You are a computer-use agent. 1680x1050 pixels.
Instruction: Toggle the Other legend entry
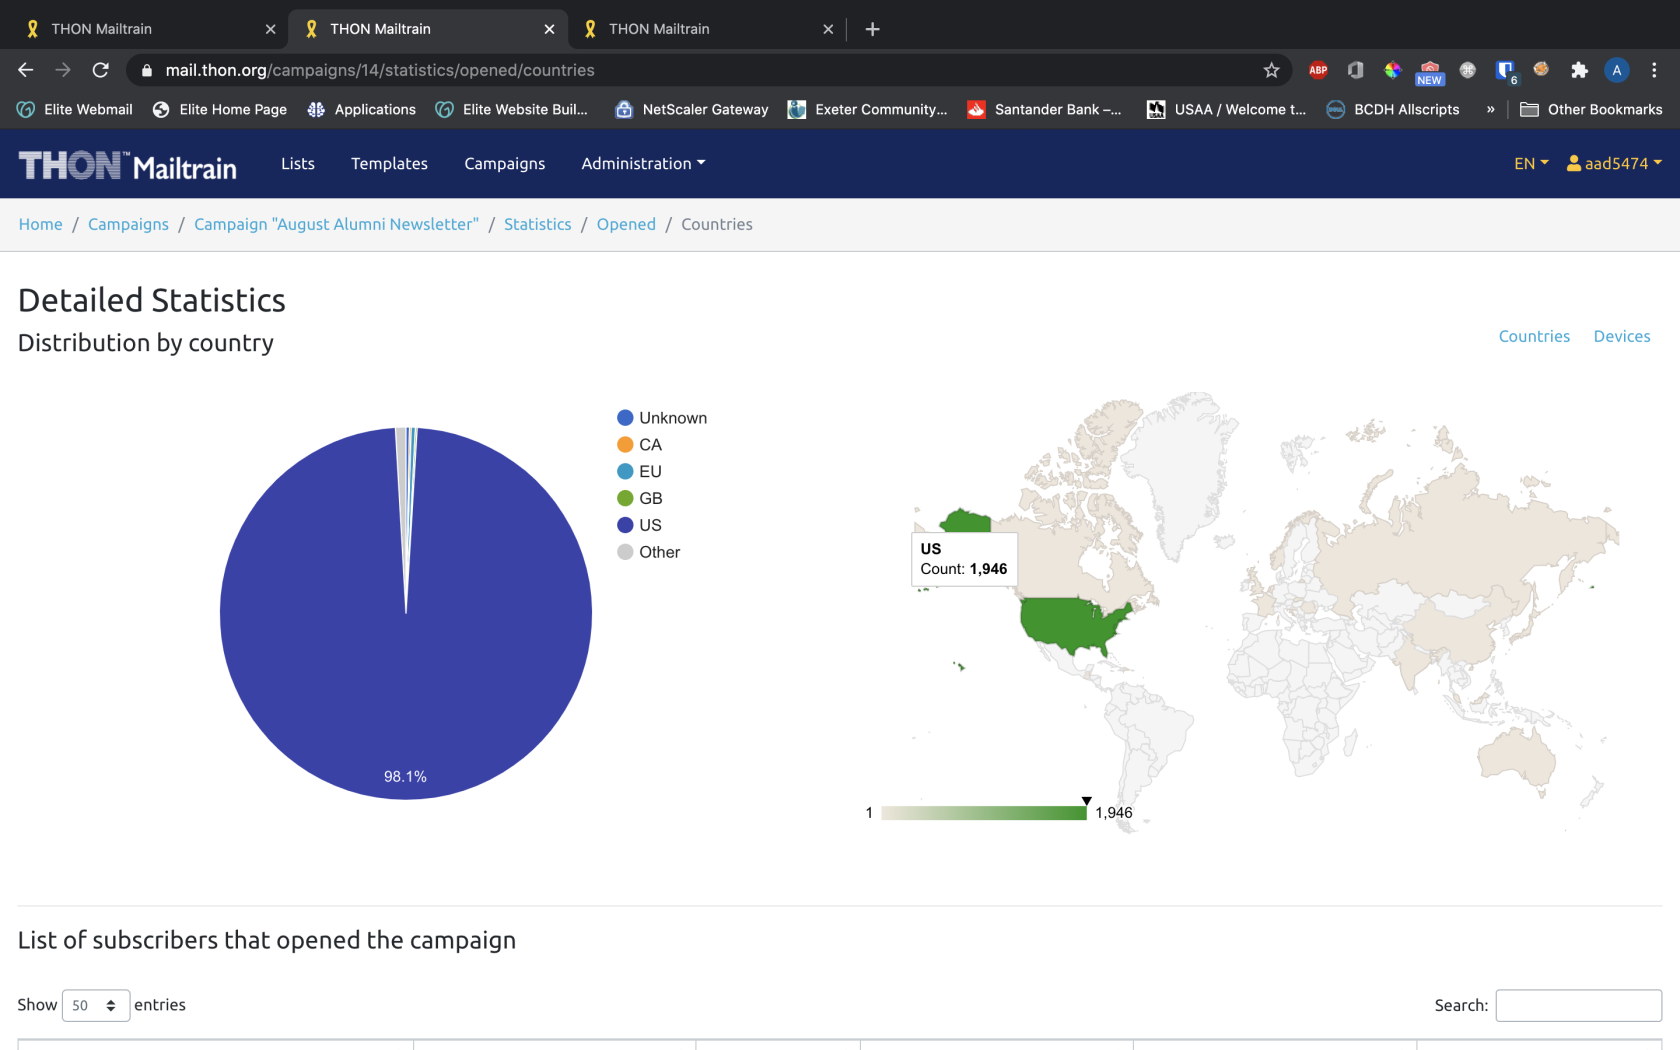coord(649,552)
